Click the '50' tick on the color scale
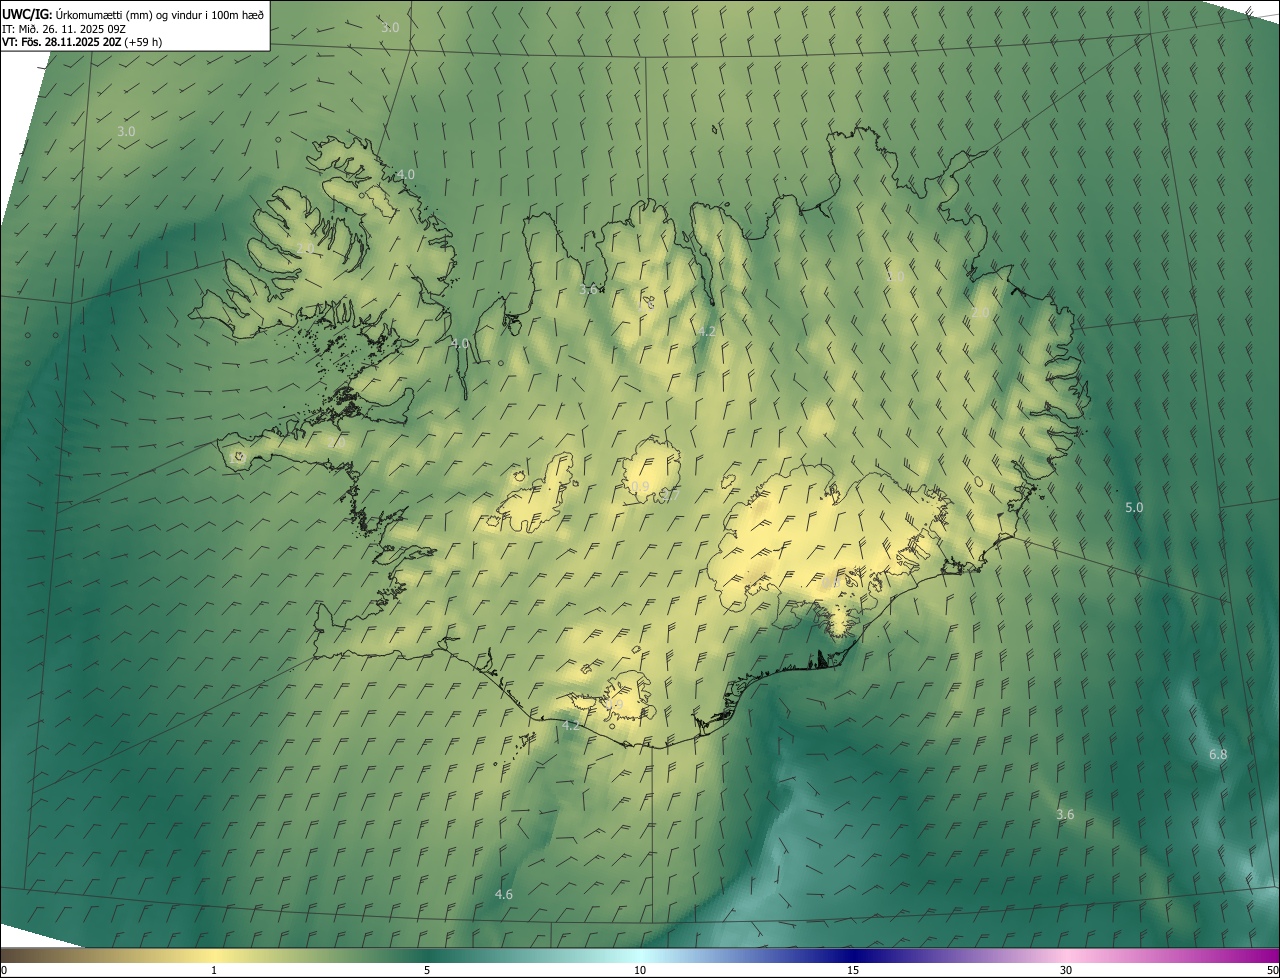 pyautogui.click(x=1272, y=970)
